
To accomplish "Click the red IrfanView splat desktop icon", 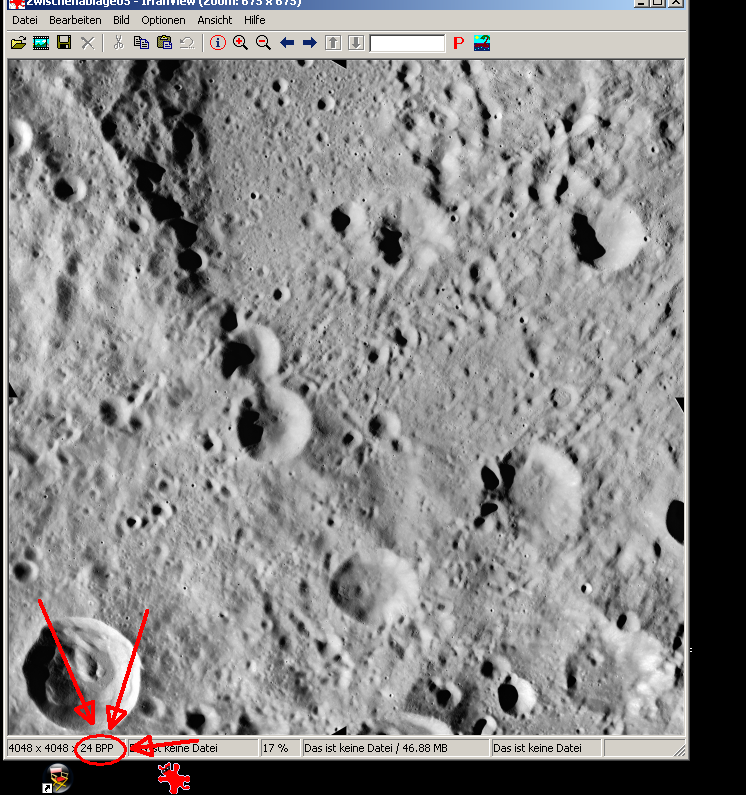I will click(x=174, y=778).
